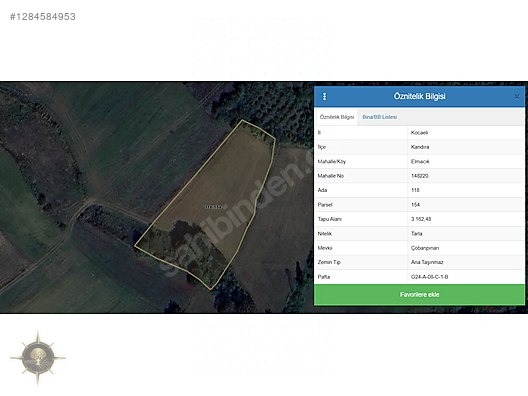The image size is (528, 396).
Task: Select the Çobanpınarı value in Mevkii row
Action: (425, 248)
